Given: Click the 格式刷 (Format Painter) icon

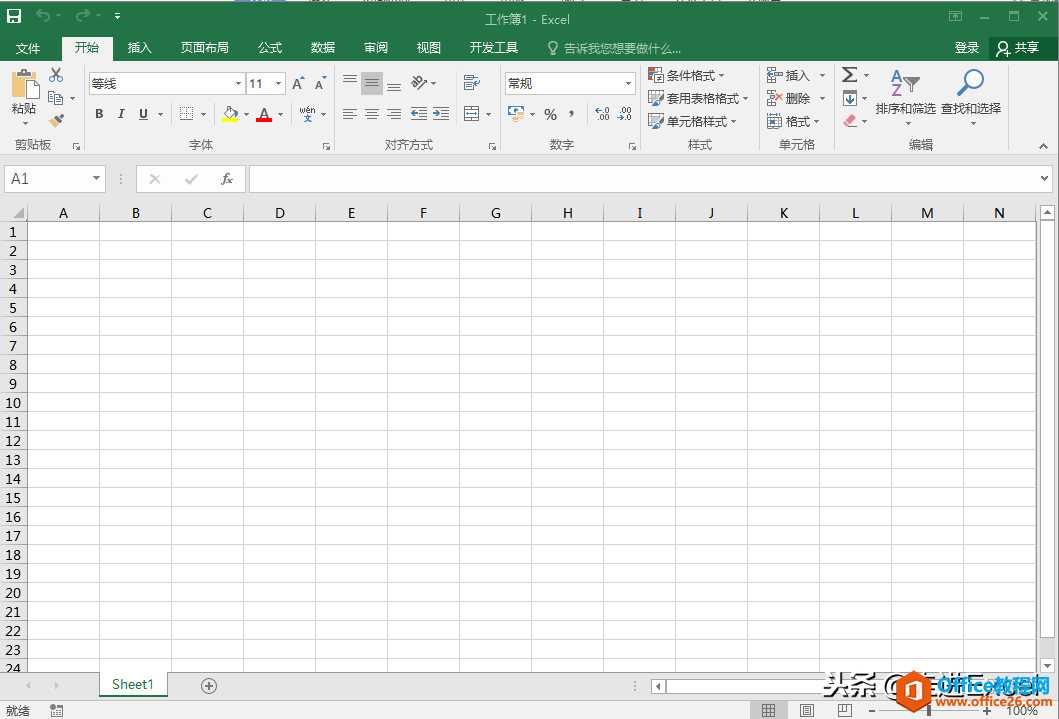Looking at the screenshot, I should [x=57, y=121].
